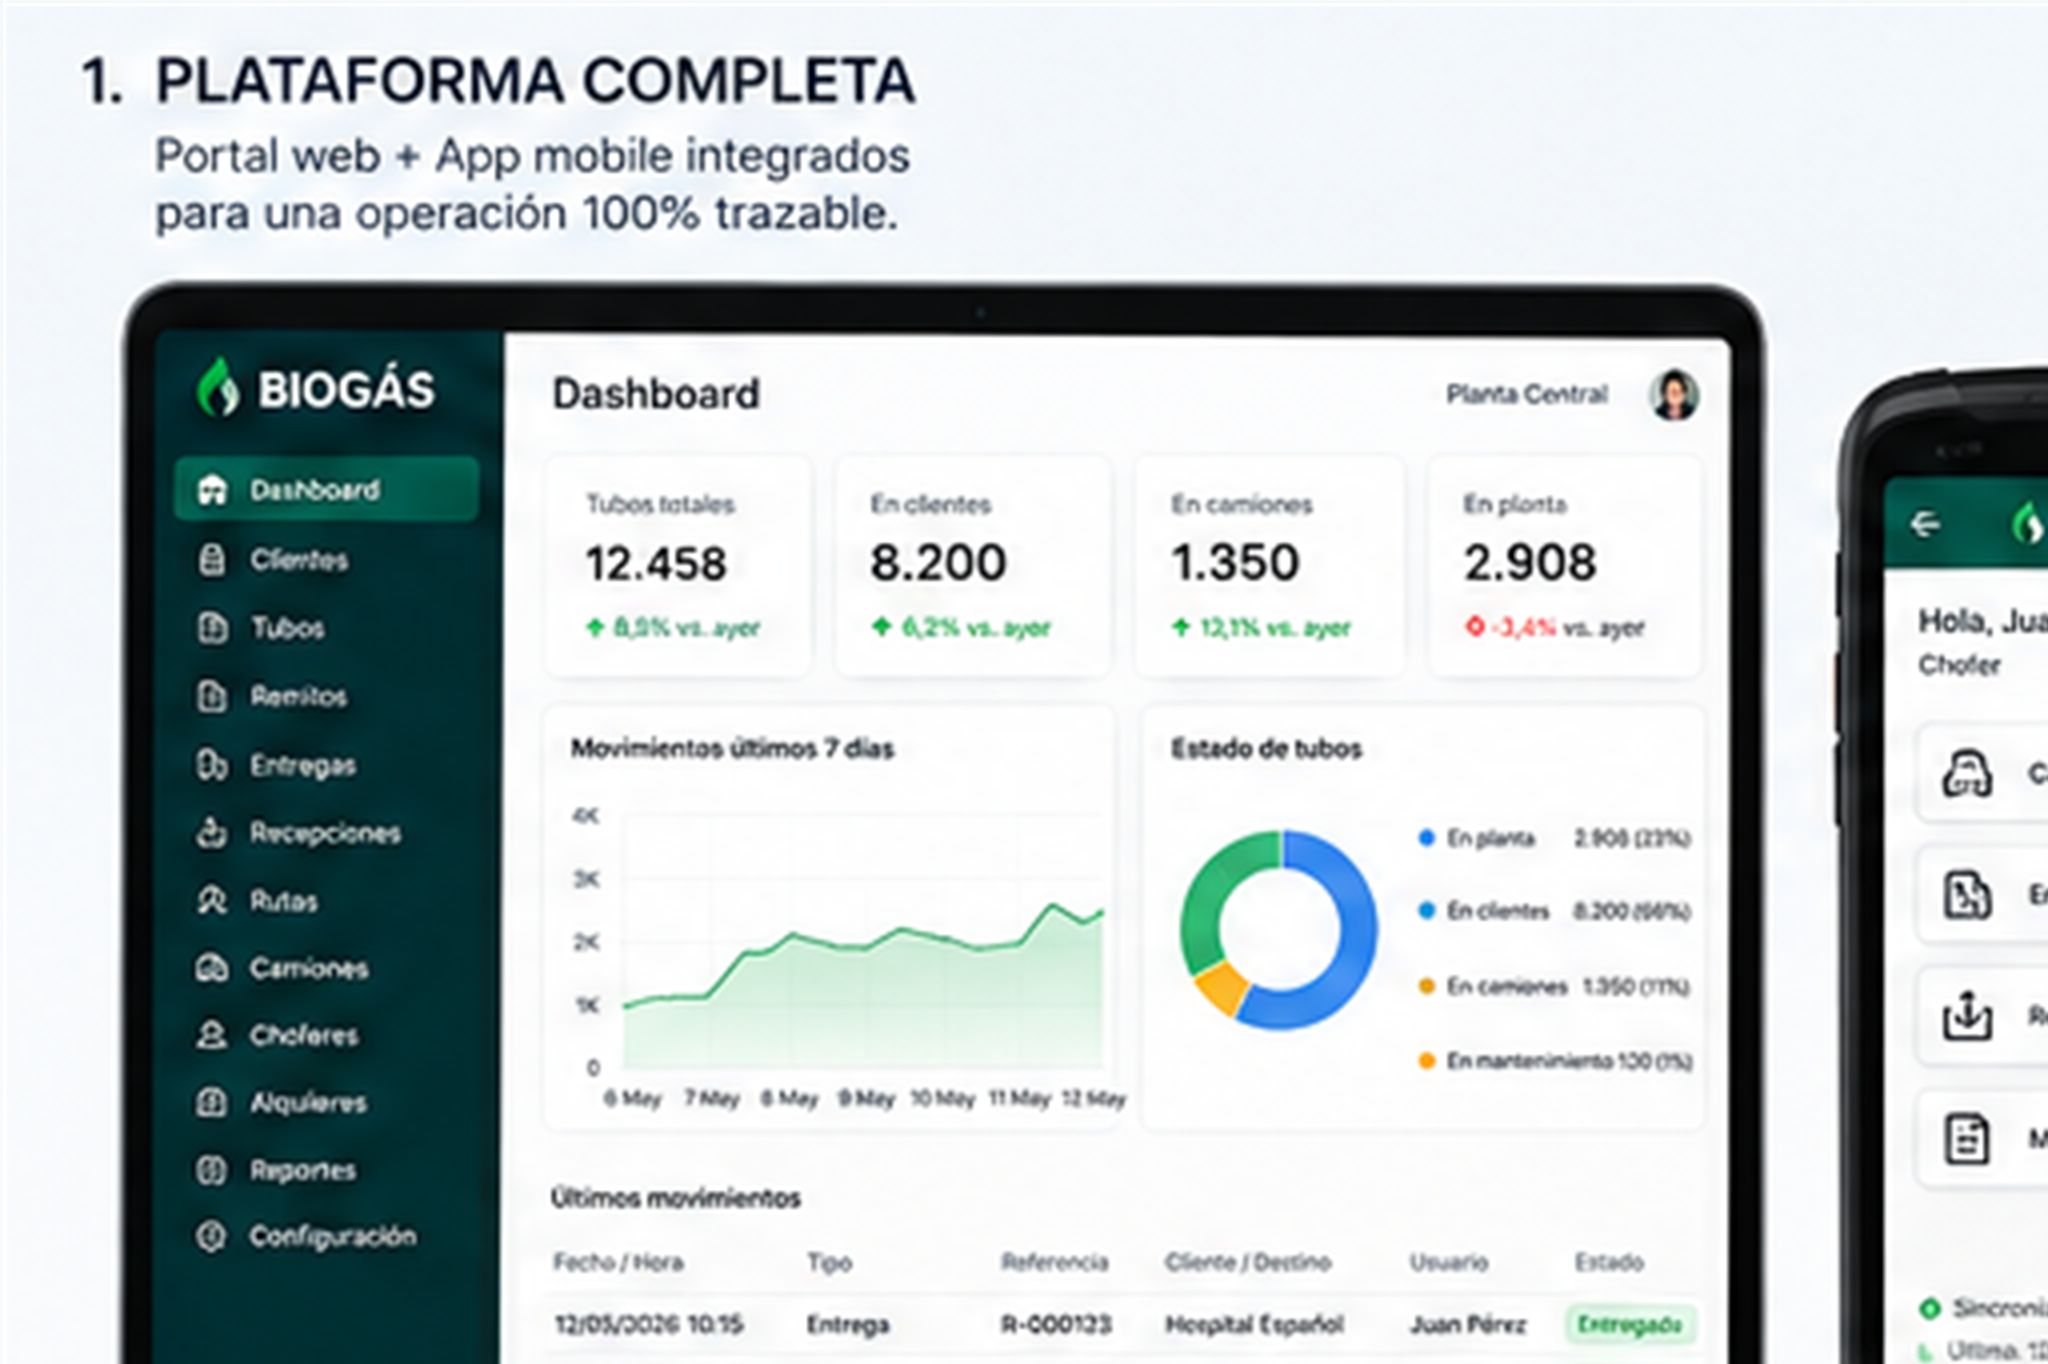Viewport: 2048px width, 1364px height.
Task: Tap the document icon in phone app
Action: (x=1966, y=894)
